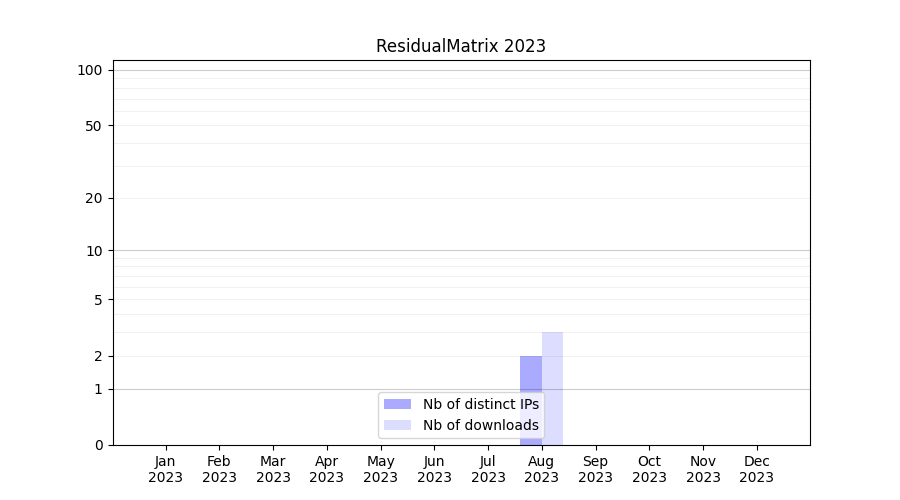Click the ResidualMatrix 2023 chart title
The image size is (900, 500).
tap(460, 46)
